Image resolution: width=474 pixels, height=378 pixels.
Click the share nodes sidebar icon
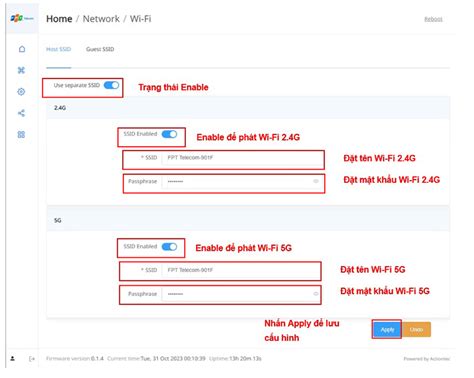(x=21, y=113)
